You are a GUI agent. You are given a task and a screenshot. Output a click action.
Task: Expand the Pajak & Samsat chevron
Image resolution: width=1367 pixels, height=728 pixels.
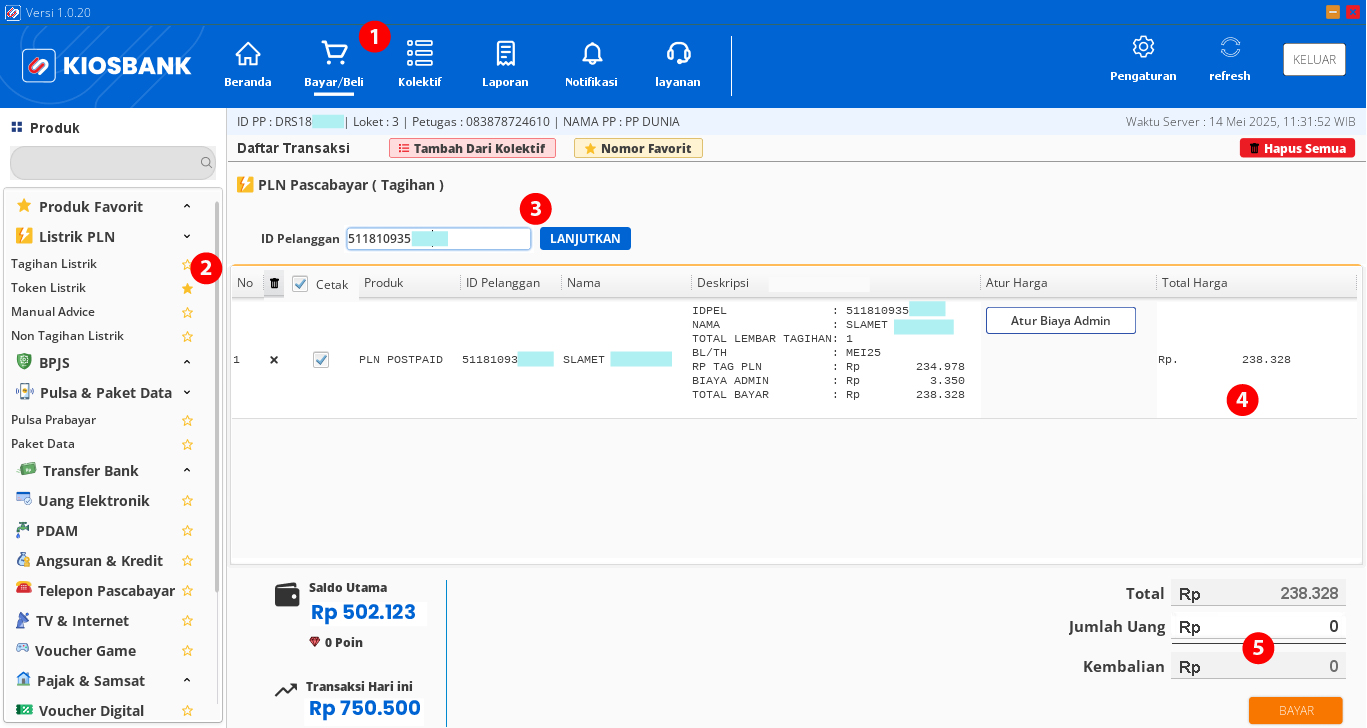187,680
